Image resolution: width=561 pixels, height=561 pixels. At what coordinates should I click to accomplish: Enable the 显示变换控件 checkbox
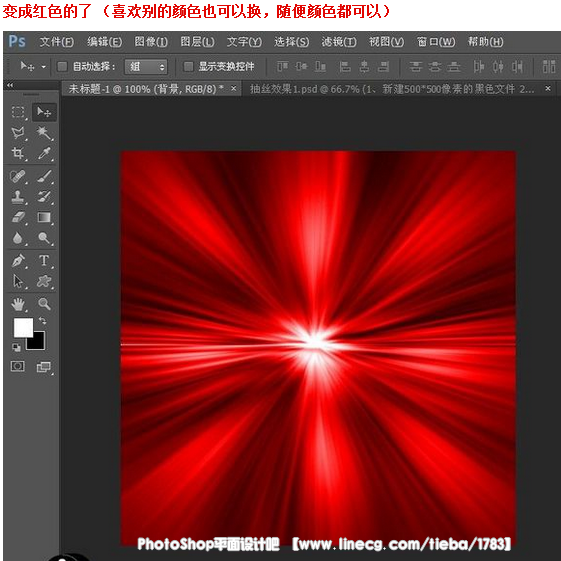tap(188, 66)
